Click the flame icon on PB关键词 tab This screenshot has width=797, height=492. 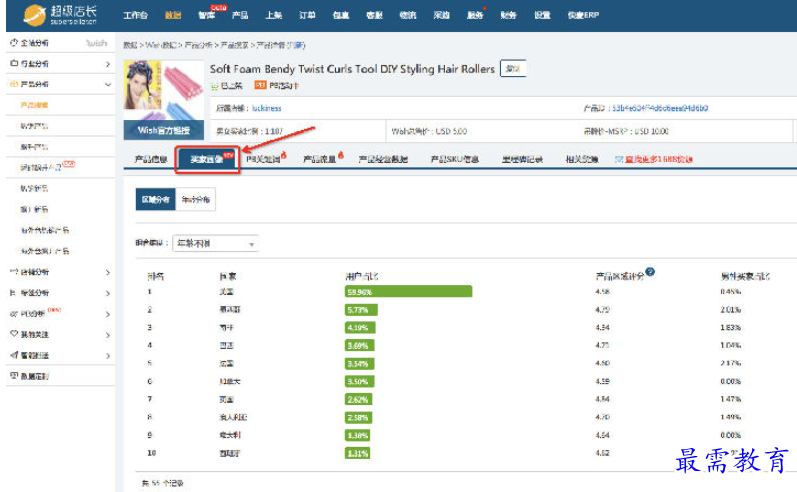(x=284, y=155)
